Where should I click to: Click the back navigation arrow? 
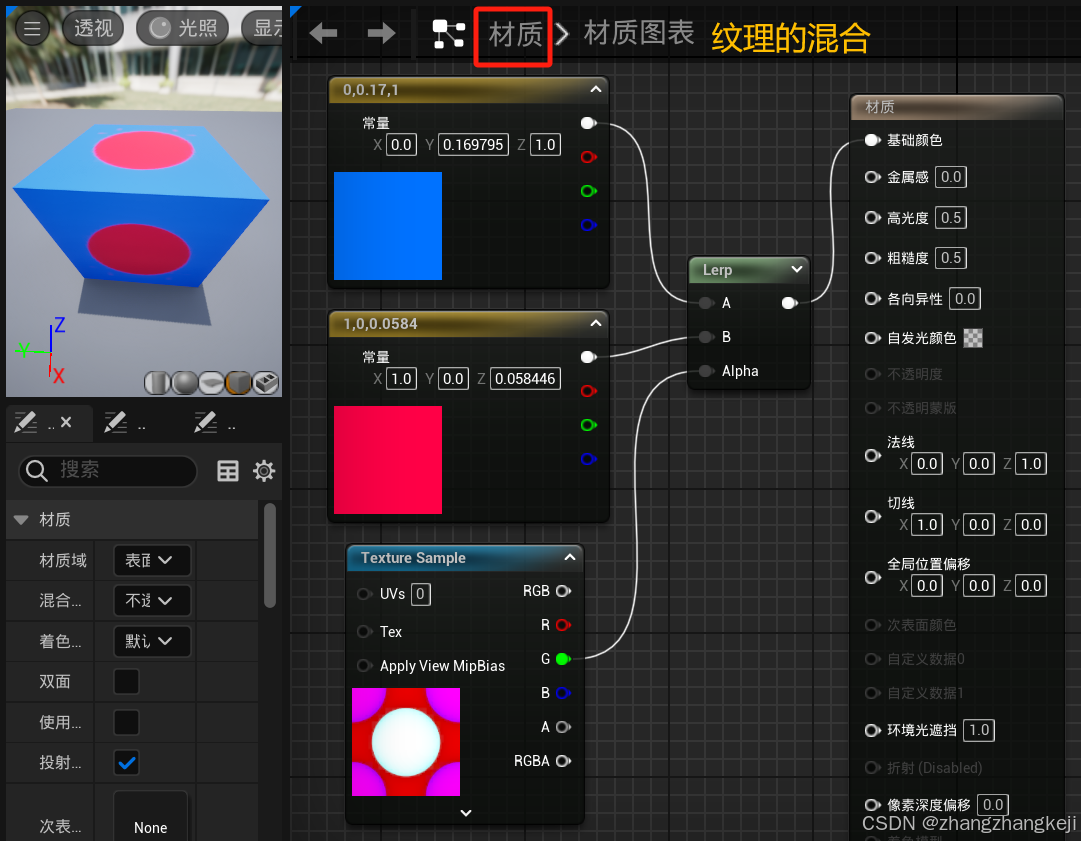pyautogui.click(x=323, y=33)
